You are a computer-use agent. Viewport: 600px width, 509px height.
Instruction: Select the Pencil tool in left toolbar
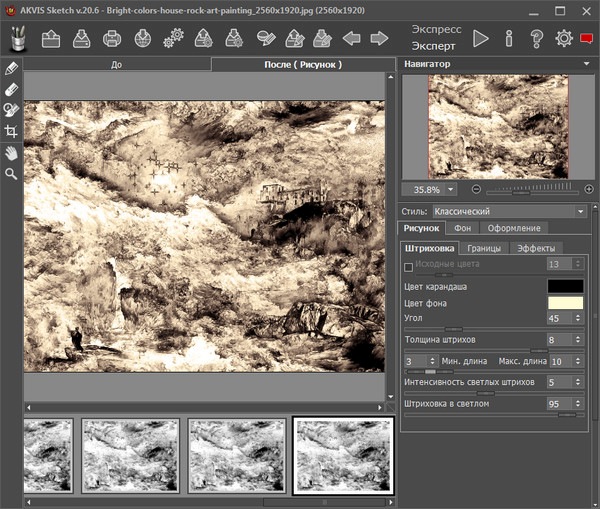click(11, 69)
